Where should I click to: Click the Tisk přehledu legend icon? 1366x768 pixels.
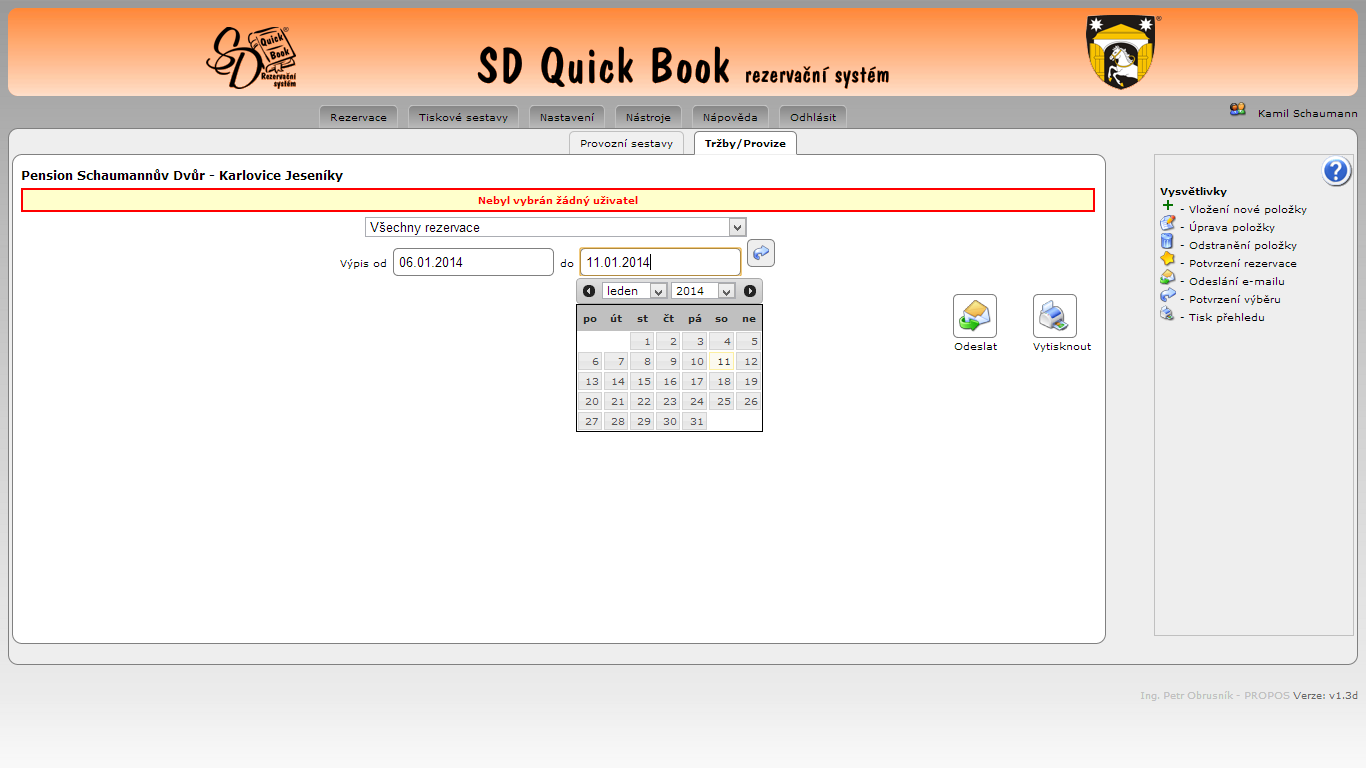click(x=1167, y=314)
